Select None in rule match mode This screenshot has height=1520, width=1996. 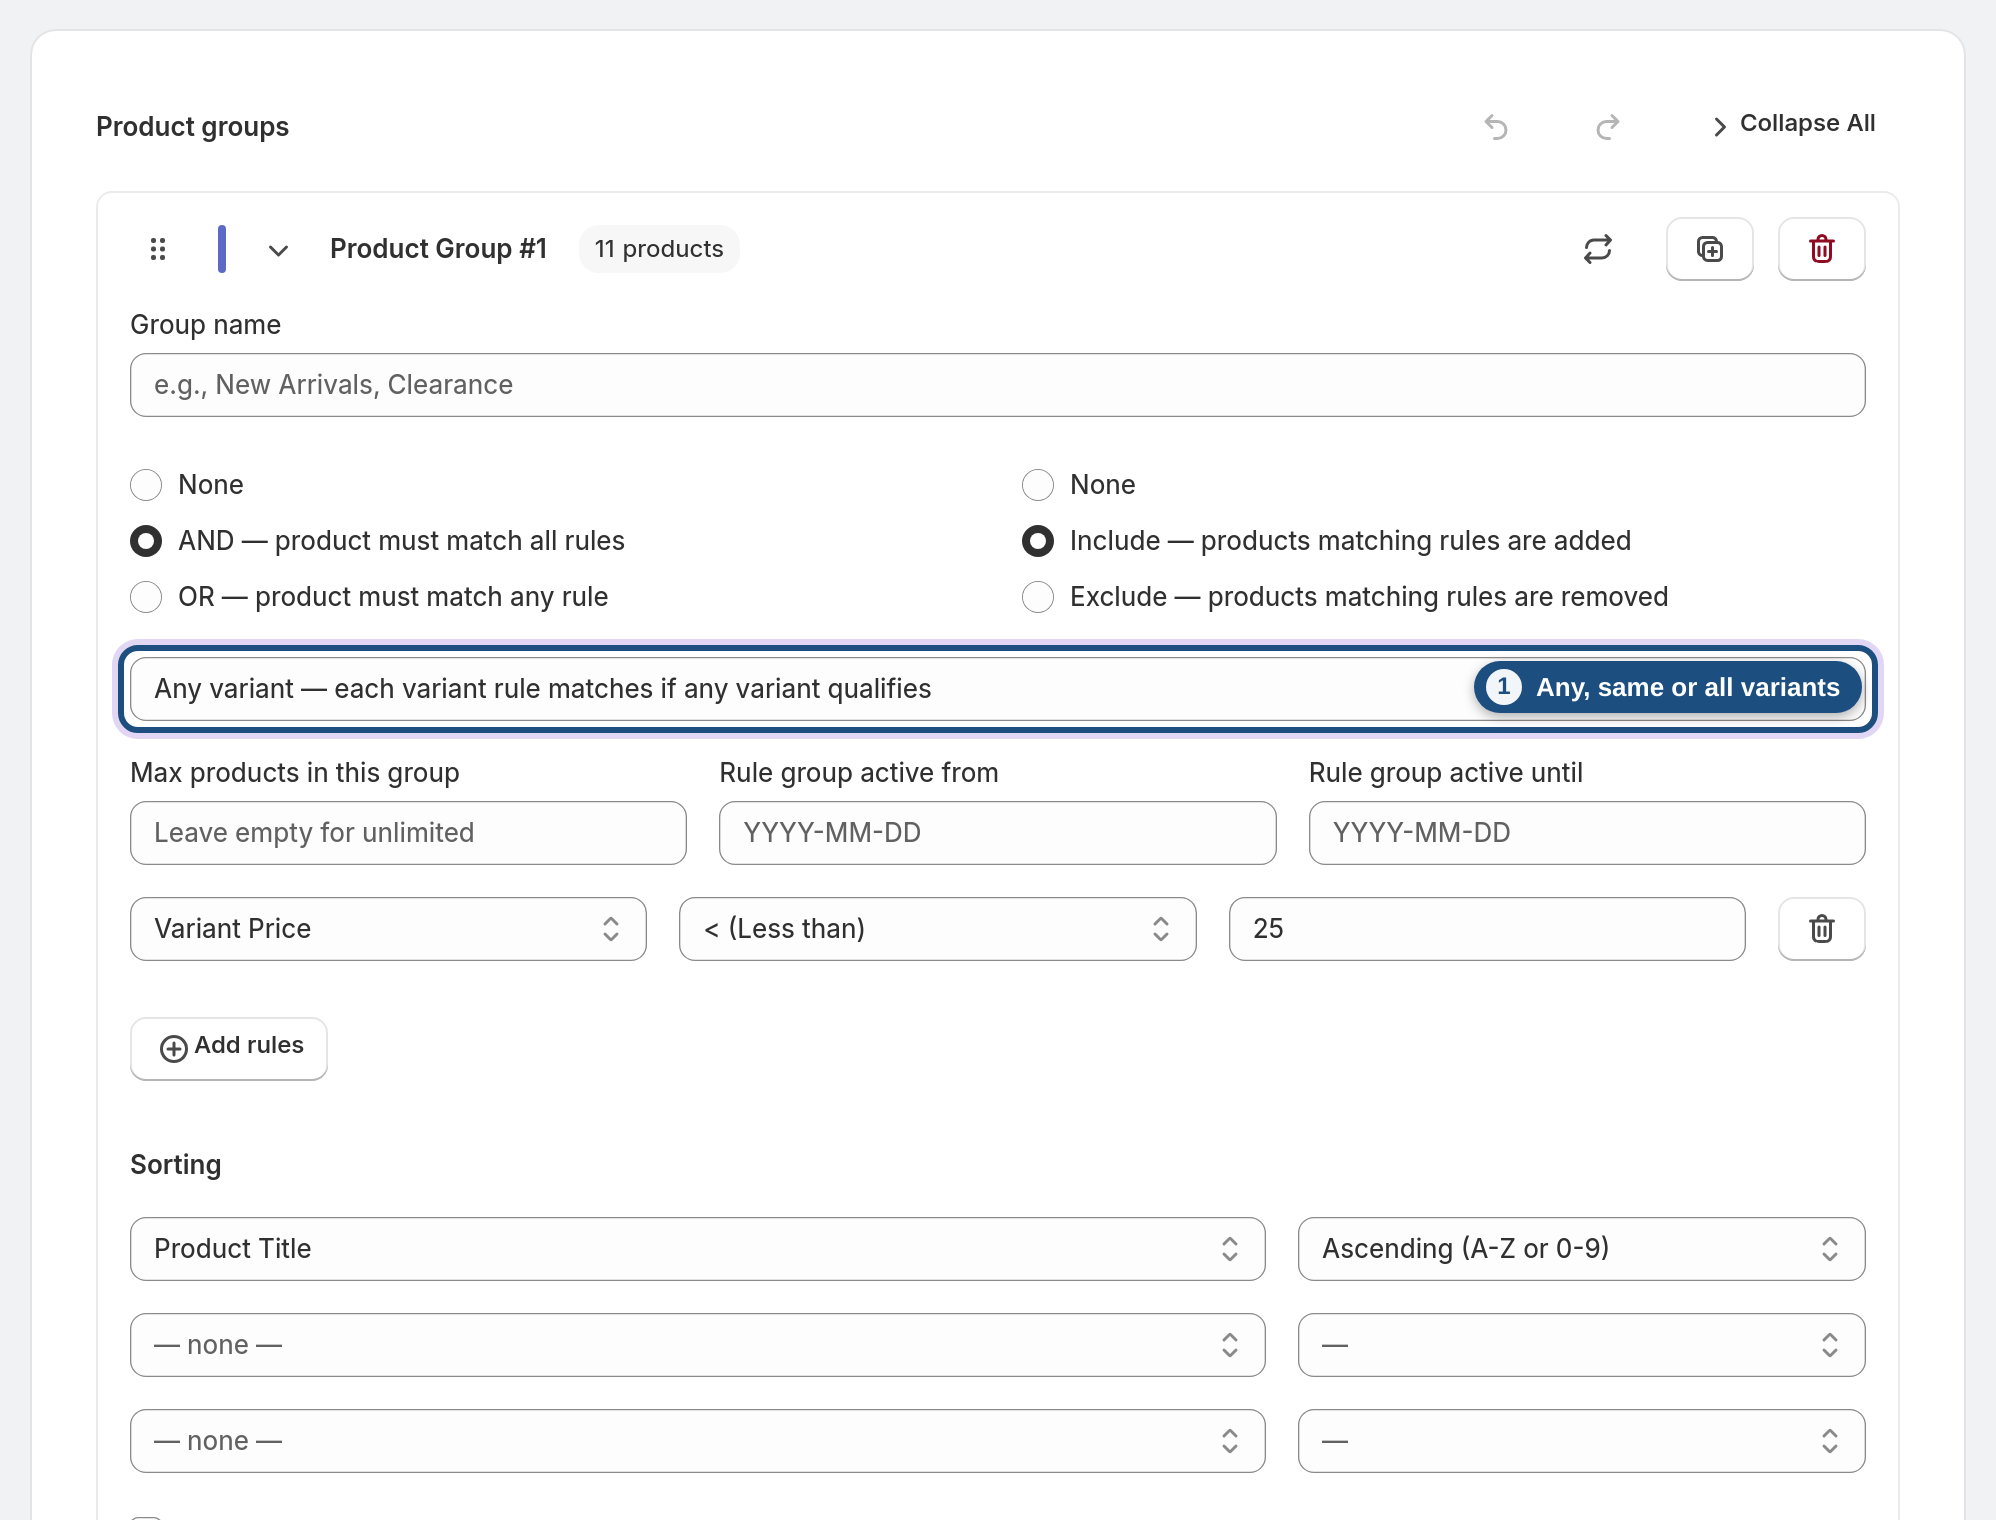click(188, 485)
